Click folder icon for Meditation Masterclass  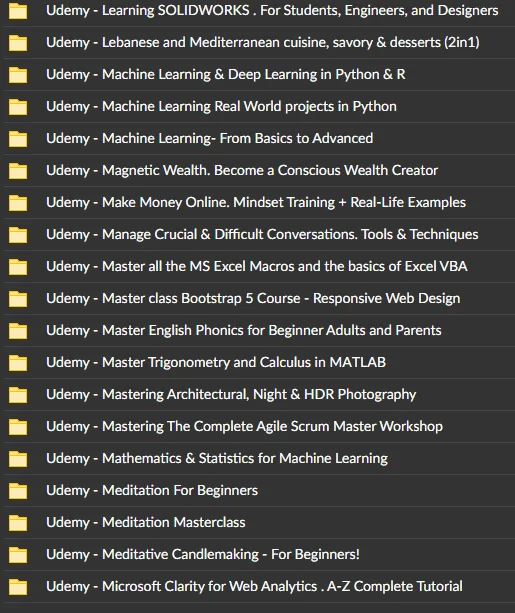(18, 523)
